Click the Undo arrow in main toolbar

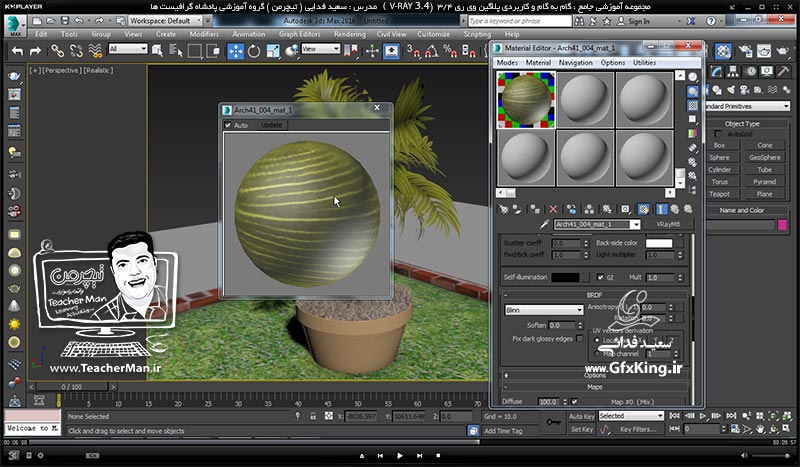coord(17,51)
